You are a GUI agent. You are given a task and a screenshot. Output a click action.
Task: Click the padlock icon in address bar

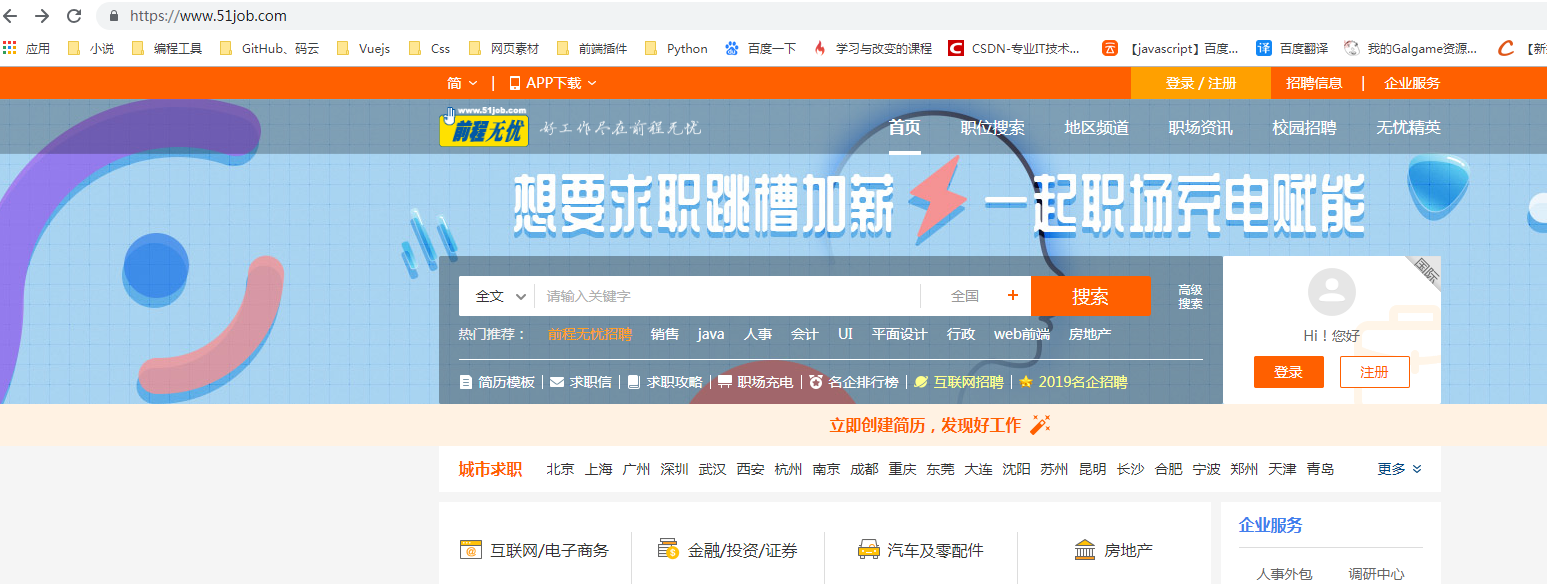113,16
